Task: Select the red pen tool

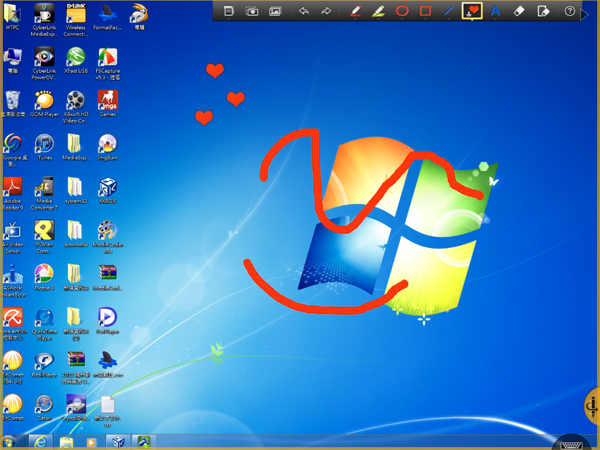Action: tap(355, 11)
